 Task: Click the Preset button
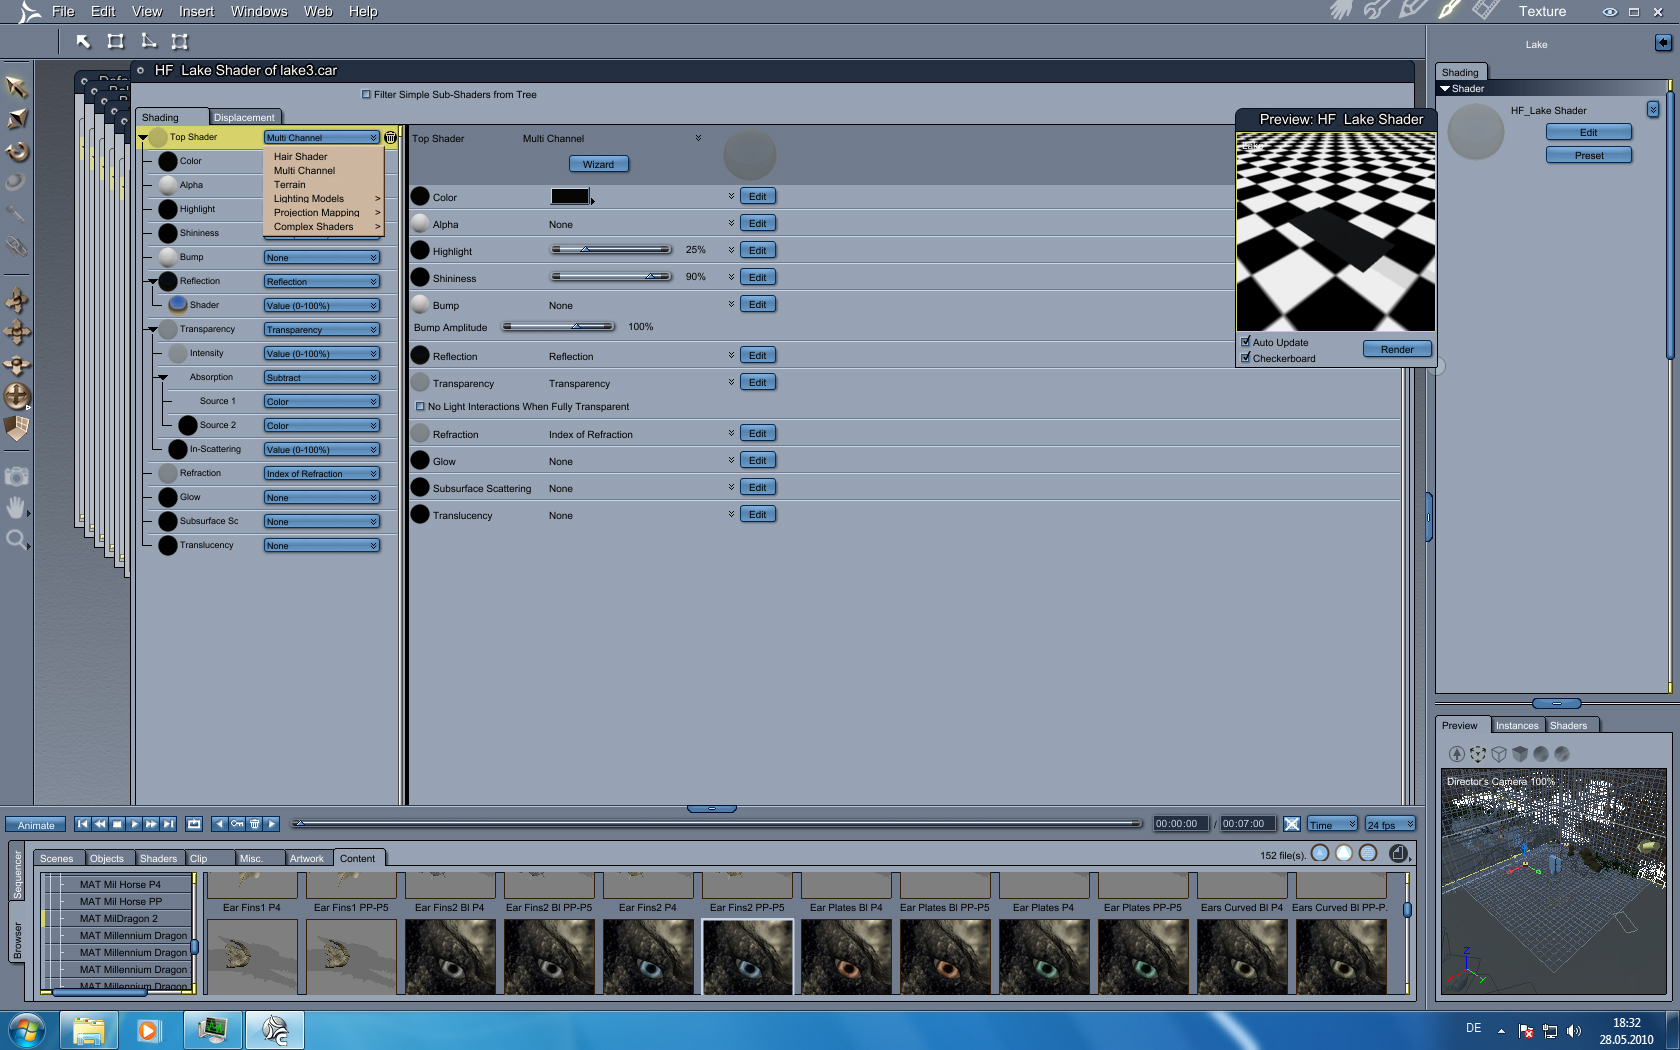(1589, 155)
